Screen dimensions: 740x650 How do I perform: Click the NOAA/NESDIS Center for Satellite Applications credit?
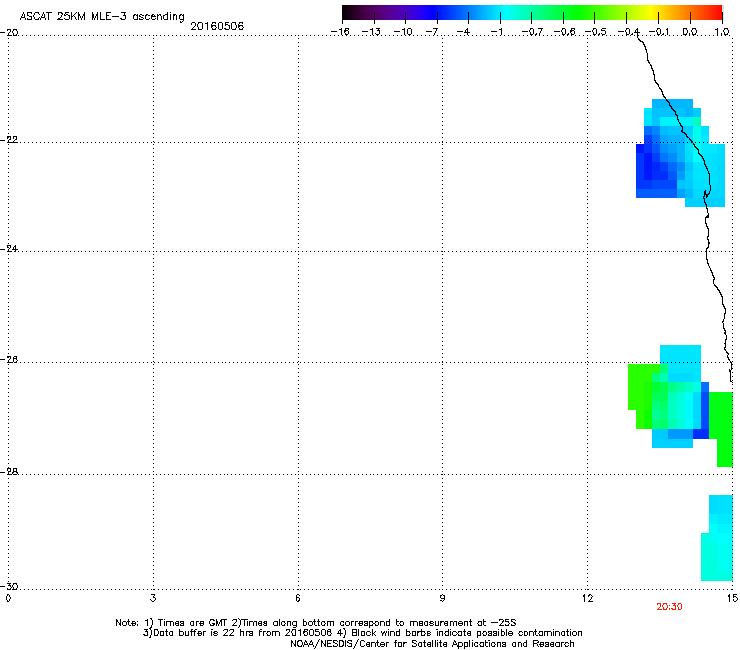coord(432,644)
